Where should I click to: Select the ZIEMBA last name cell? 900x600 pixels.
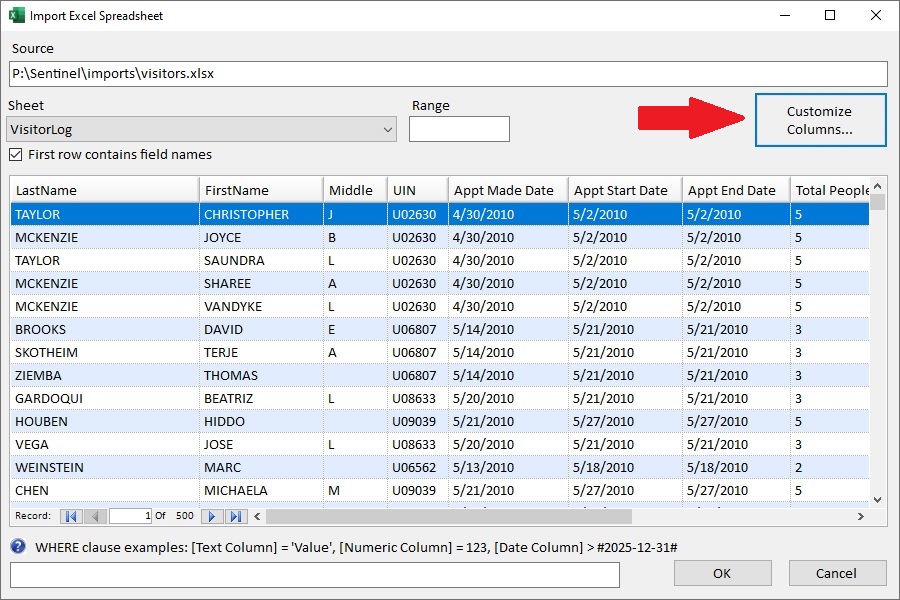[x=104, y=376]
